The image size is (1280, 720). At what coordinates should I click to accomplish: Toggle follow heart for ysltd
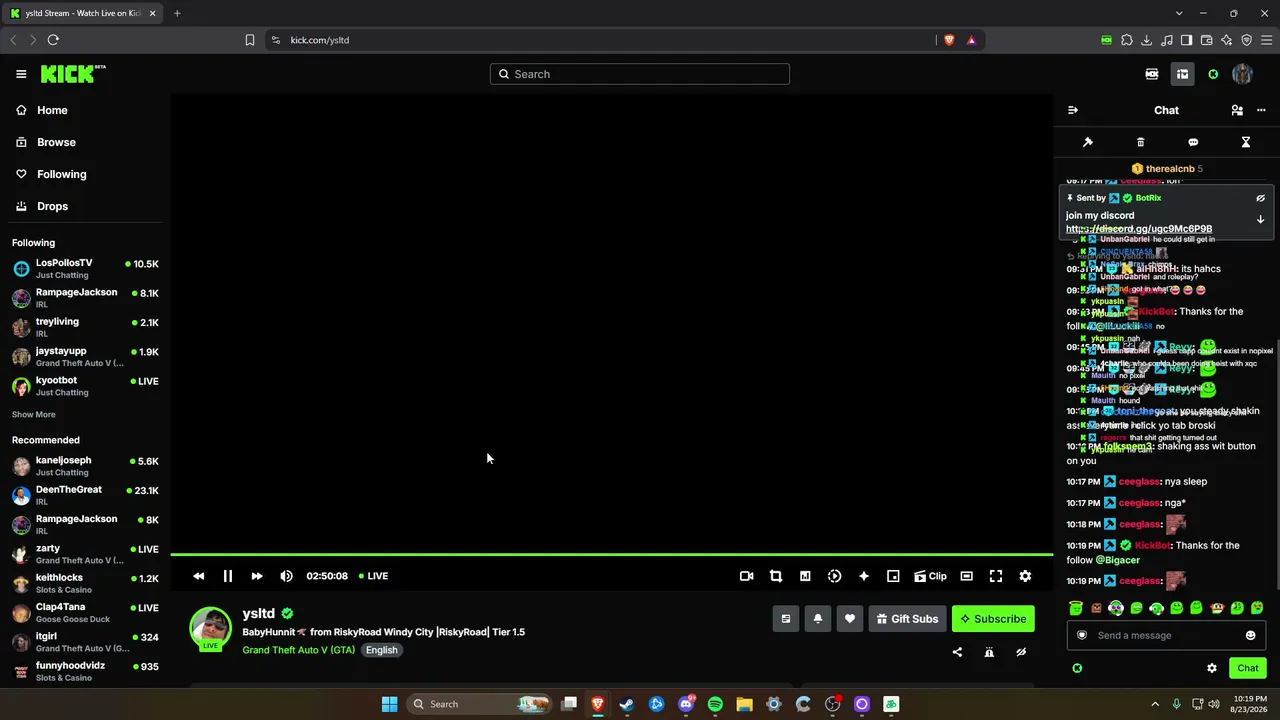[x=850, y=619]
